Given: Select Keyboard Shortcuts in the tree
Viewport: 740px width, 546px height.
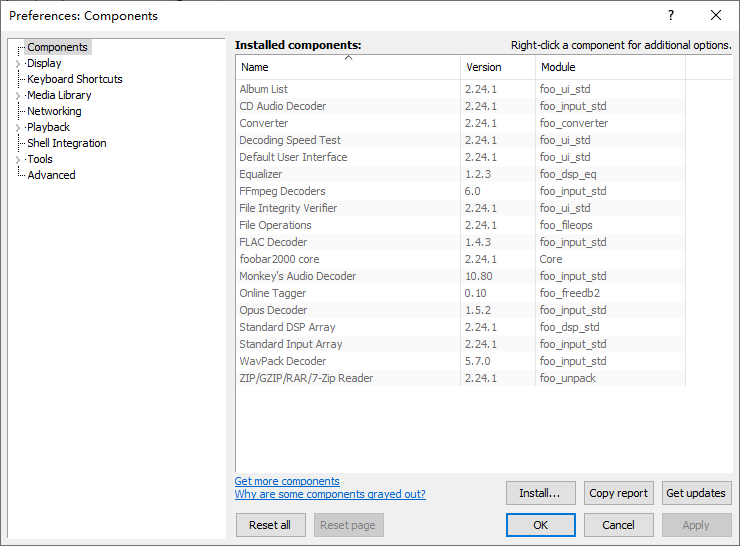Looking at the screenshot, I should click(74, 79).
